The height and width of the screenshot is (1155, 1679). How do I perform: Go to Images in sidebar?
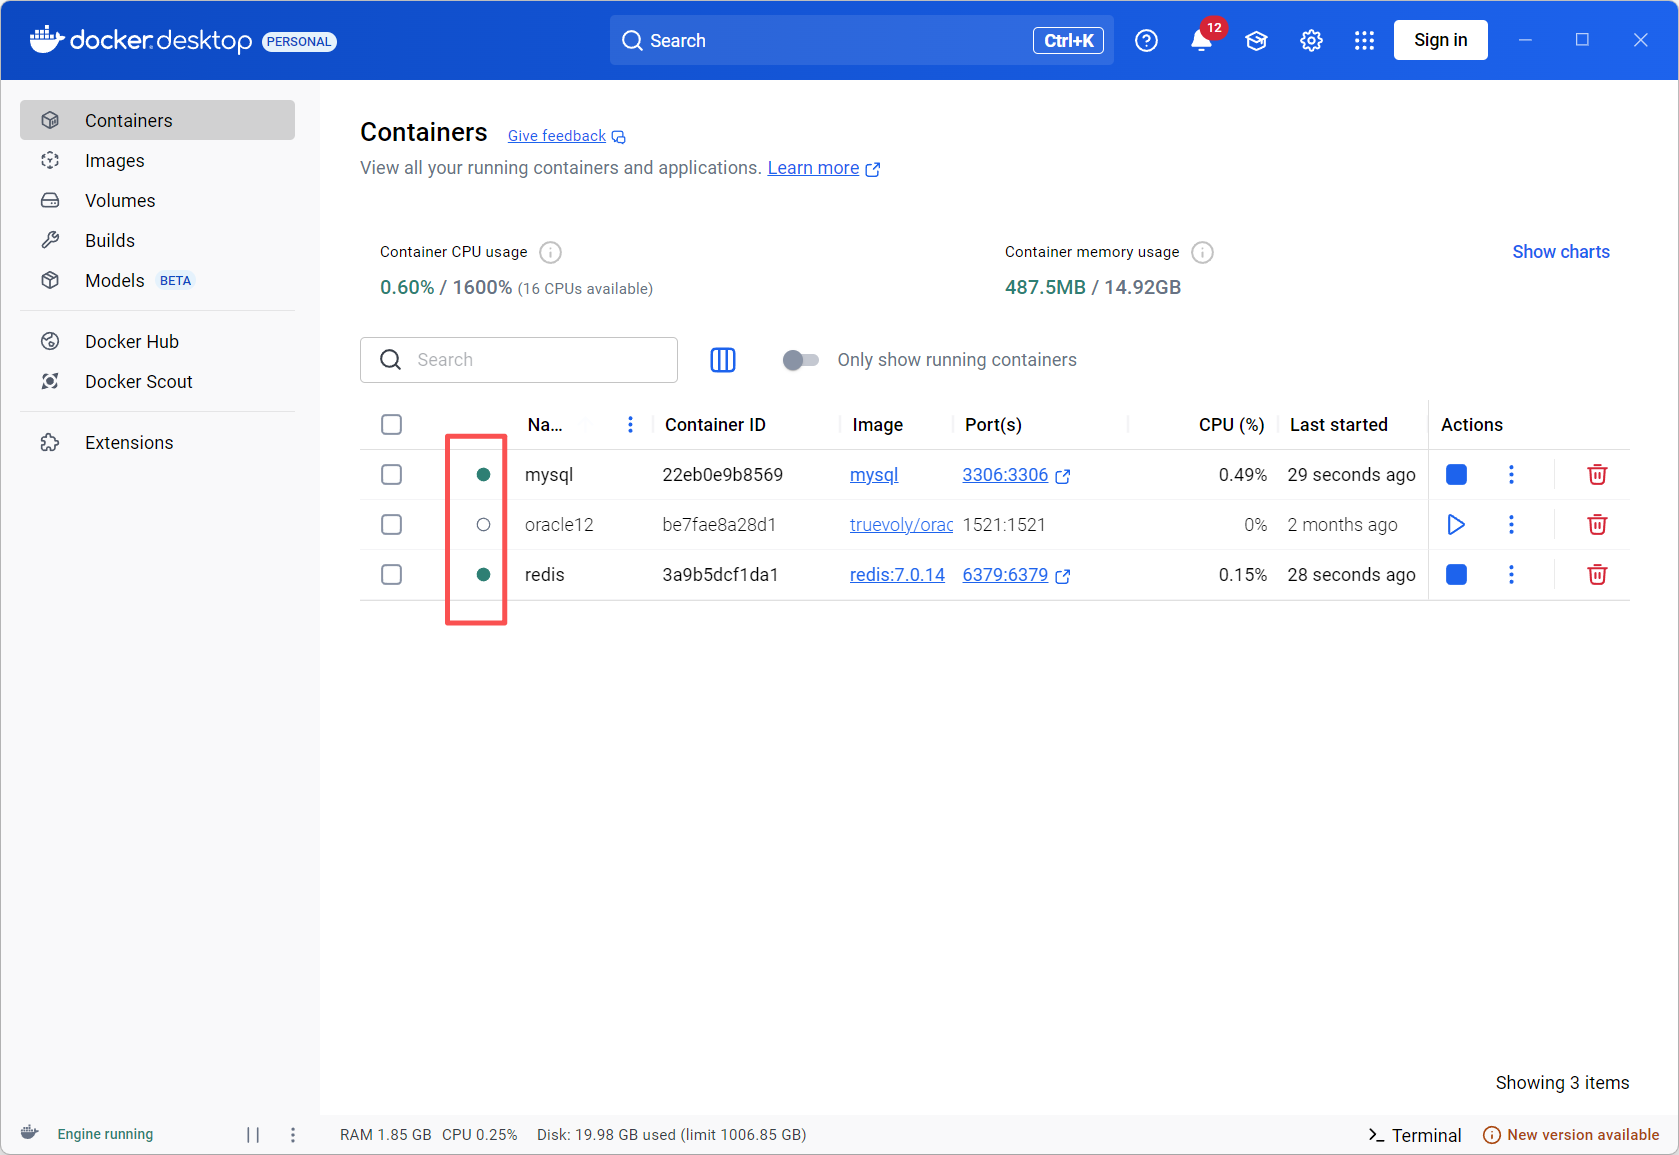(x=157, y=160)
